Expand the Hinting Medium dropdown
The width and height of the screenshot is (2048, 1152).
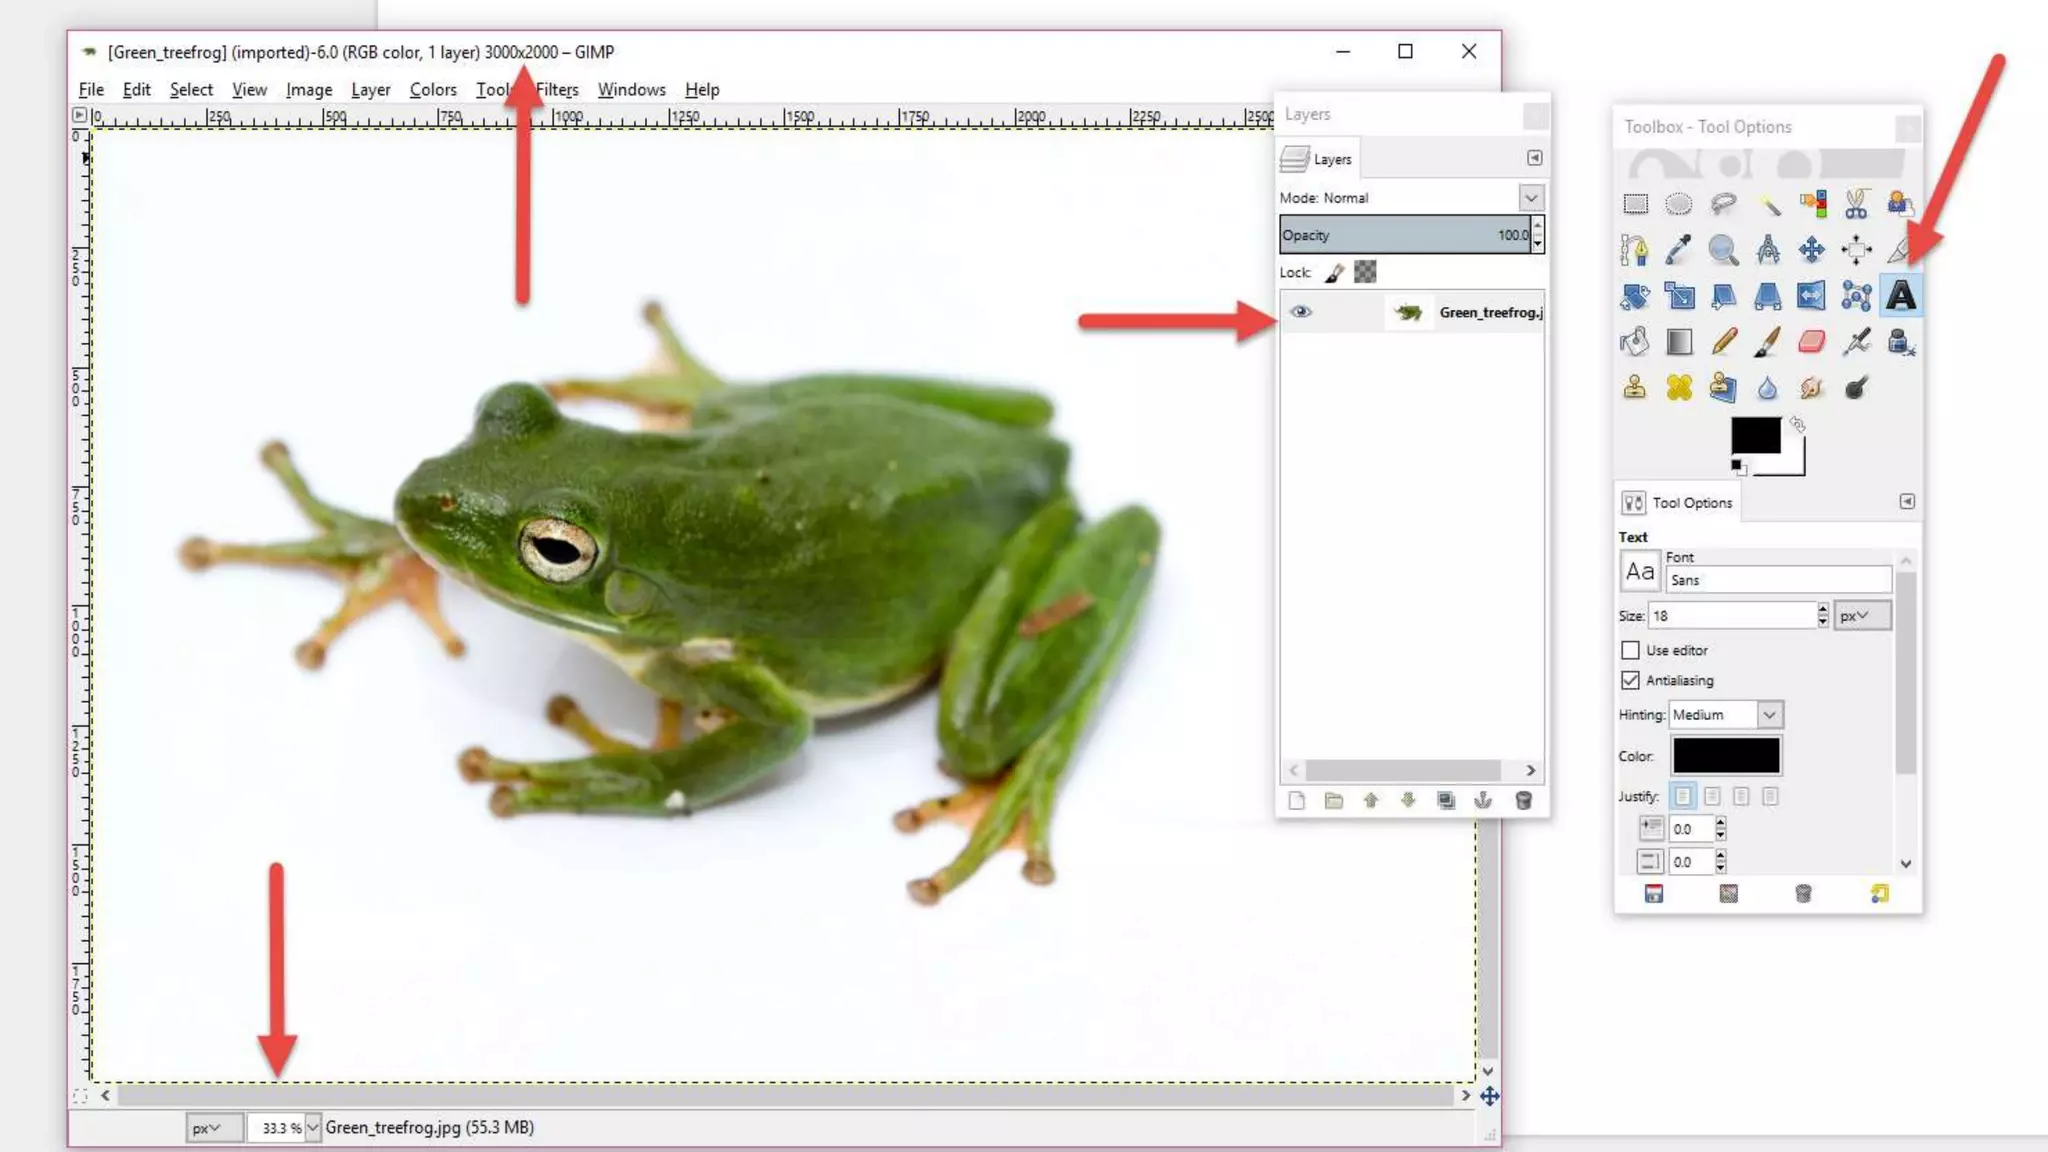(x=1768, y=715)
